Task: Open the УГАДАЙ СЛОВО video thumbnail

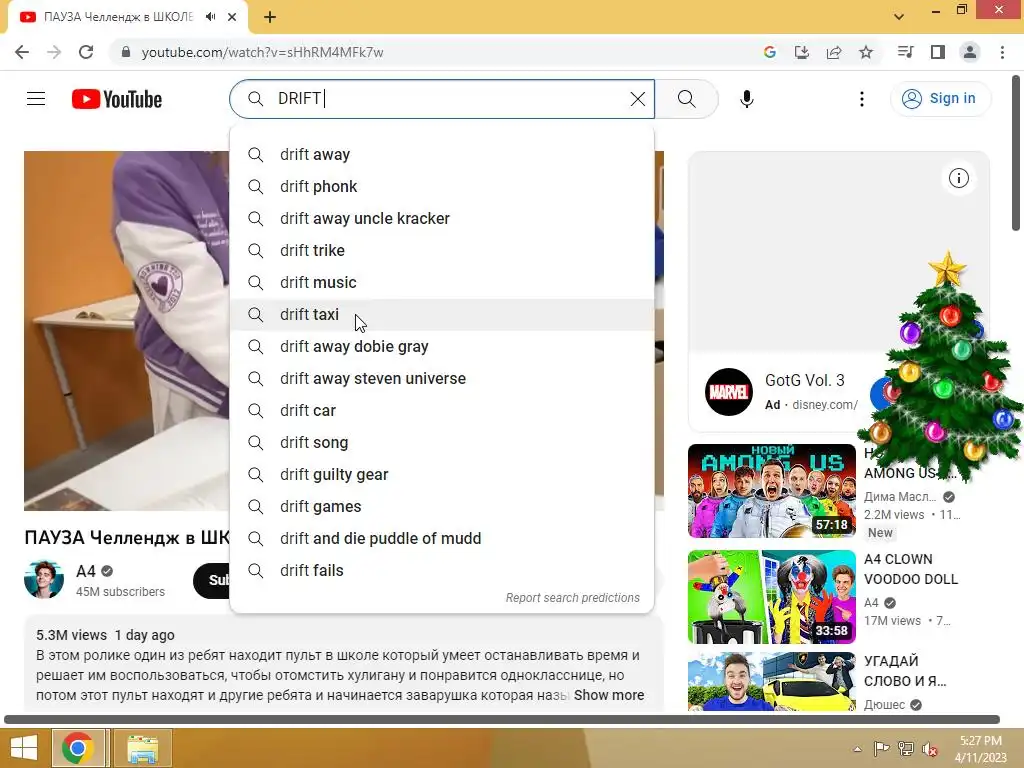Action: pyautogui.click(x=771, y=682)
